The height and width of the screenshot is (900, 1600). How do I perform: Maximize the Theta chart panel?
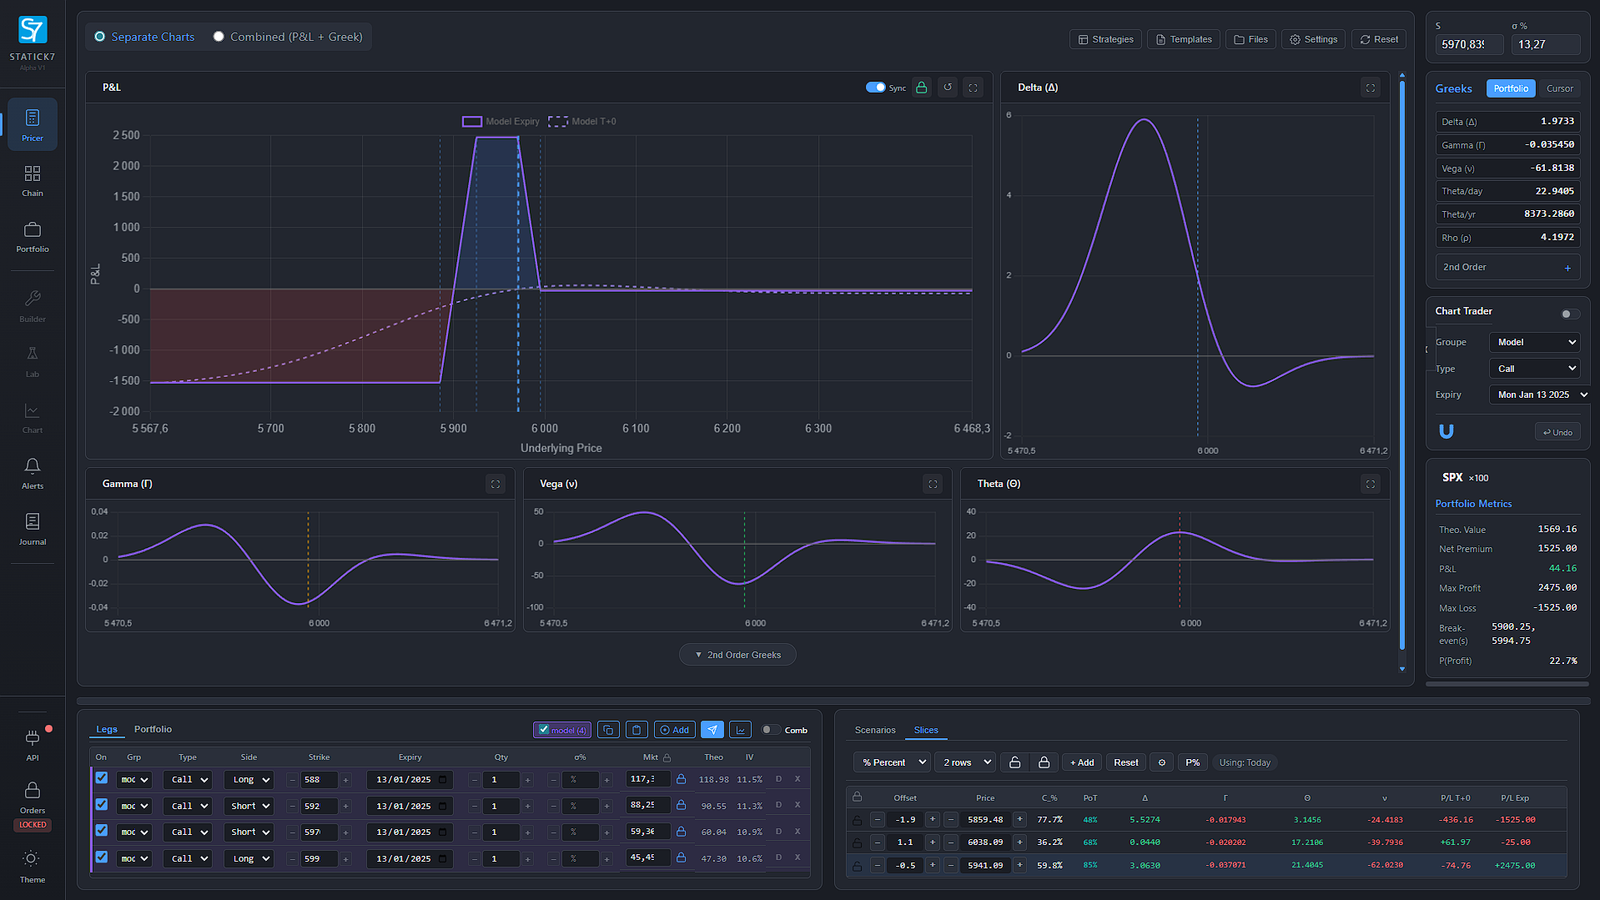(x=1370, y=484)
